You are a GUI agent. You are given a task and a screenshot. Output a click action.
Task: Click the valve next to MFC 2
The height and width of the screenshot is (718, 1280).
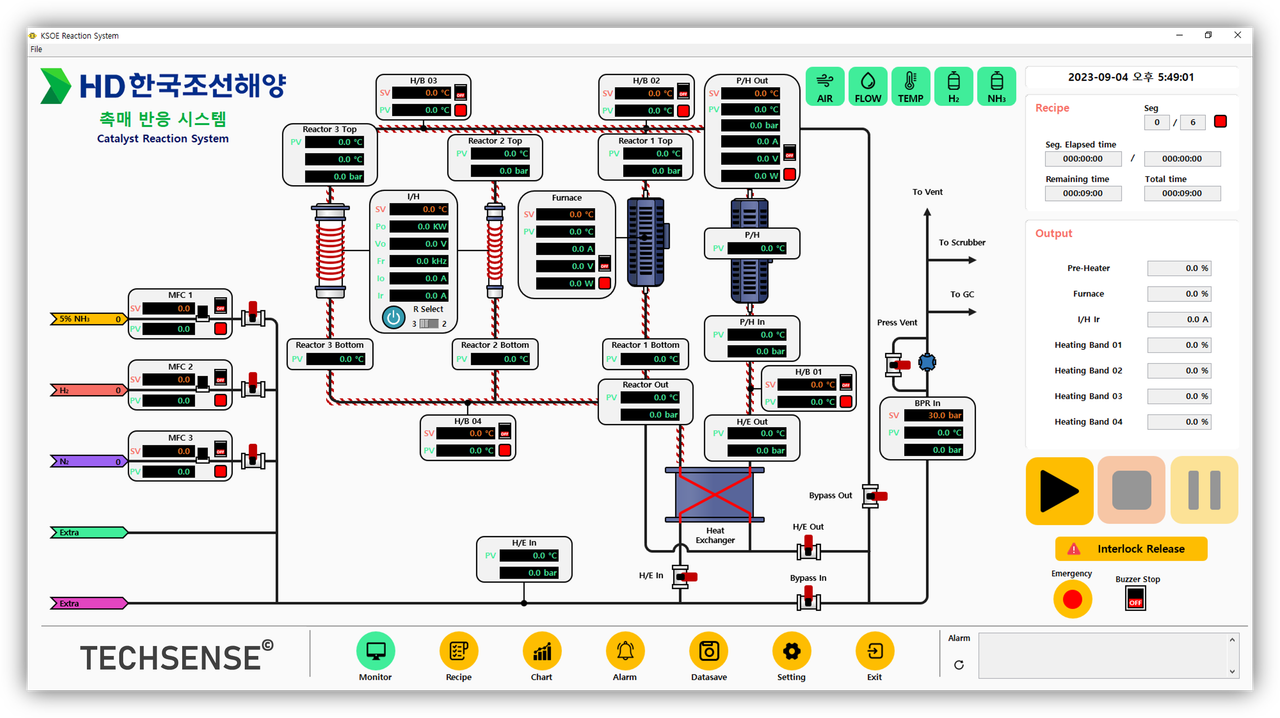click(x=253, y=386)
